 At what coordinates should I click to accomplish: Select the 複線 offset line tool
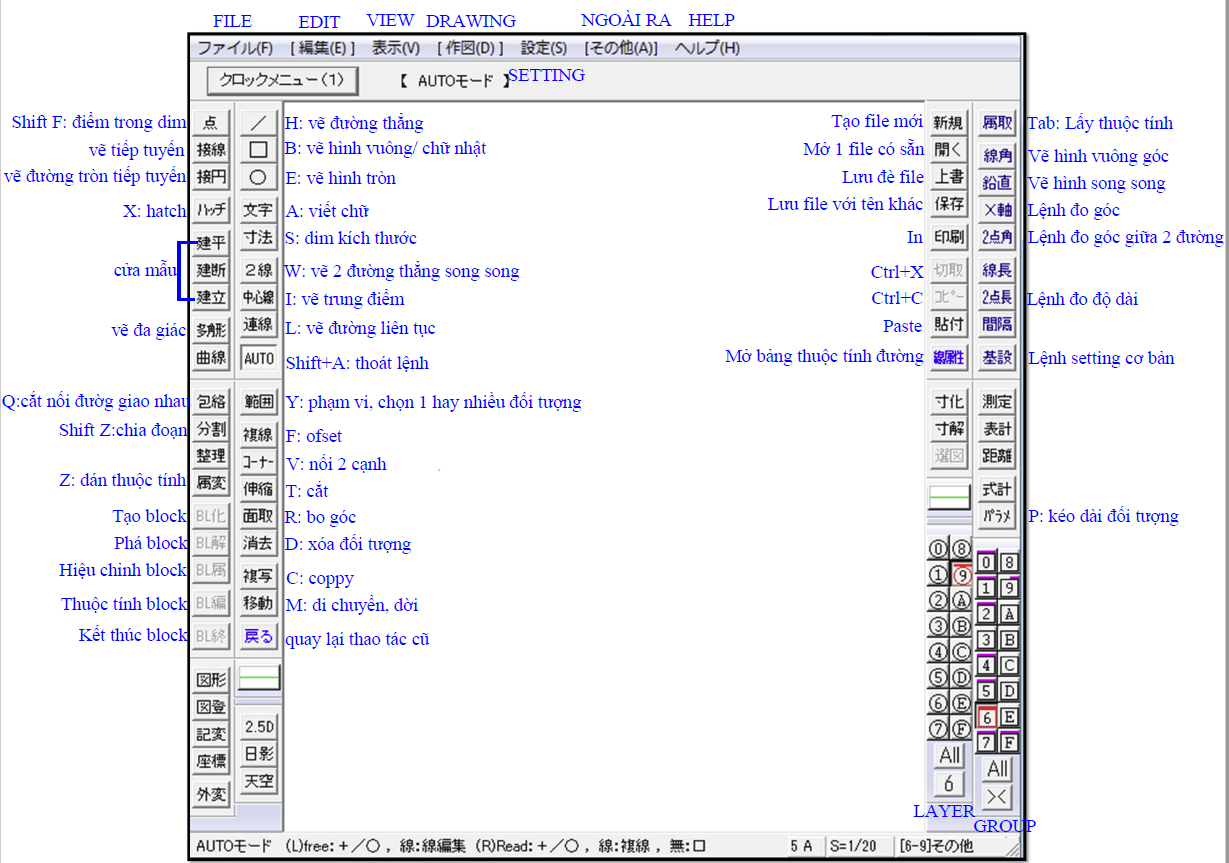[259, 435]
